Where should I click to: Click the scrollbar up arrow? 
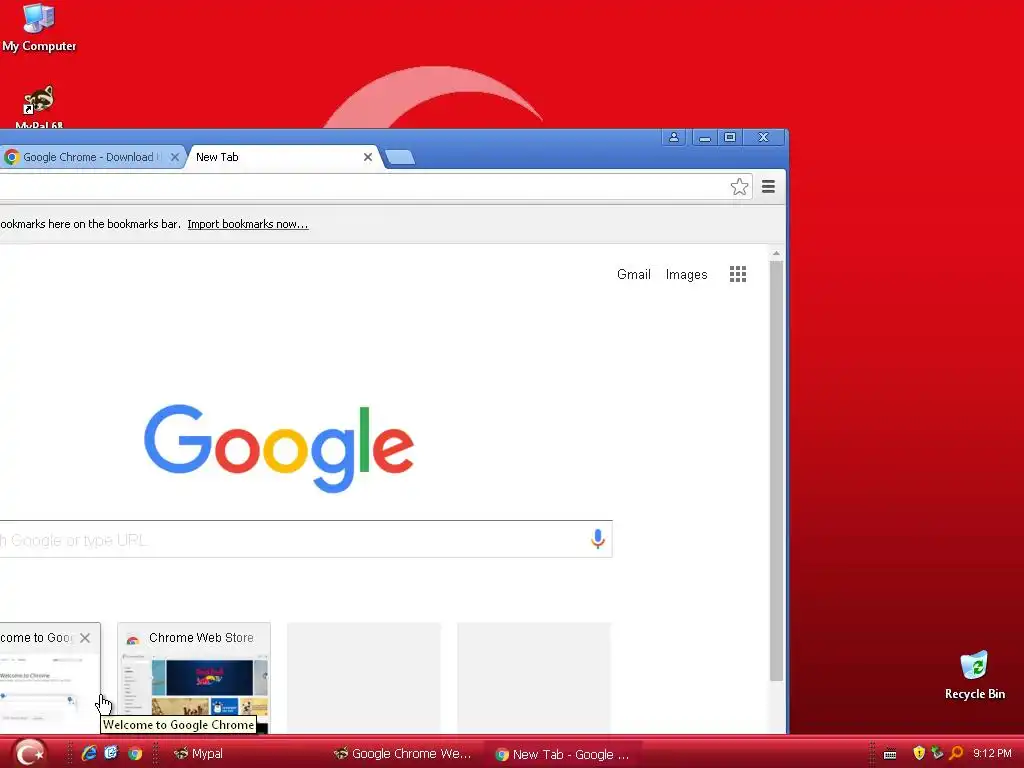click(x=776, y=253)
